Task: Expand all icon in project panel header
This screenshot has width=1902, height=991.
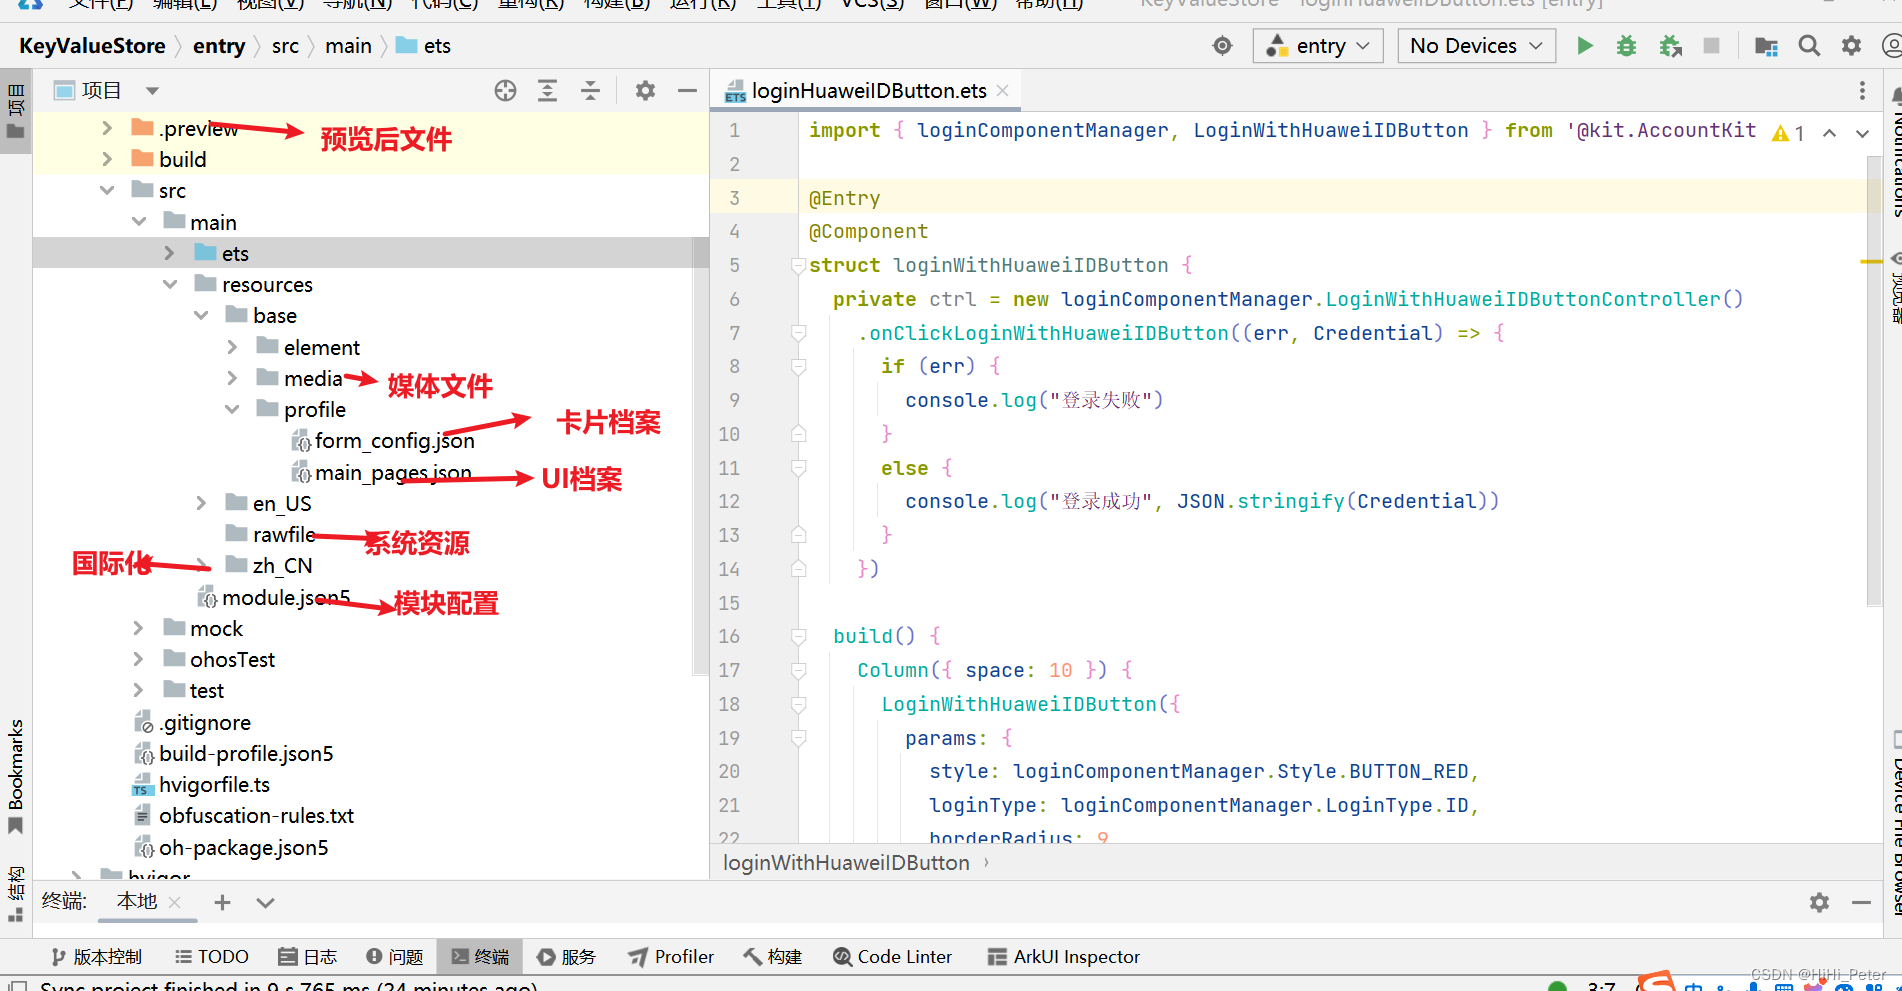Action: pos(547,91)
